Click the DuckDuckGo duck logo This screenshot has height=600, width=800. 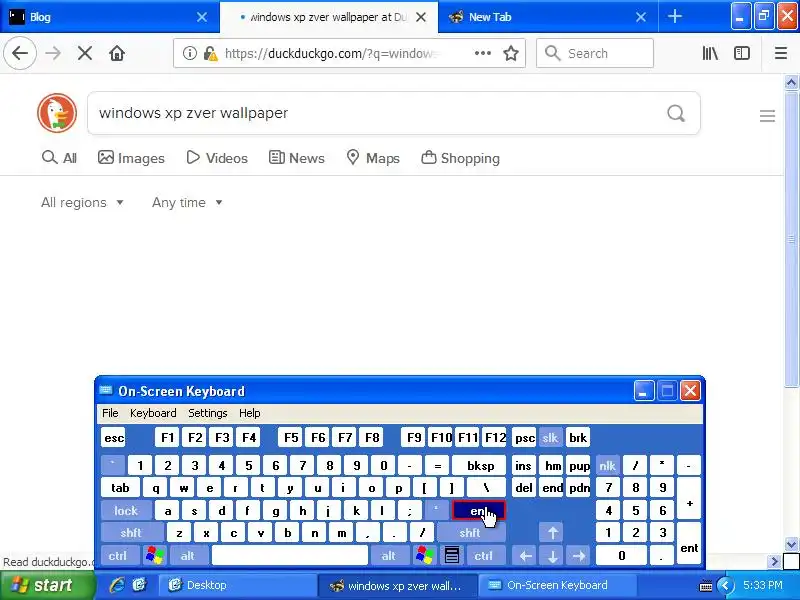click(57, 113)
